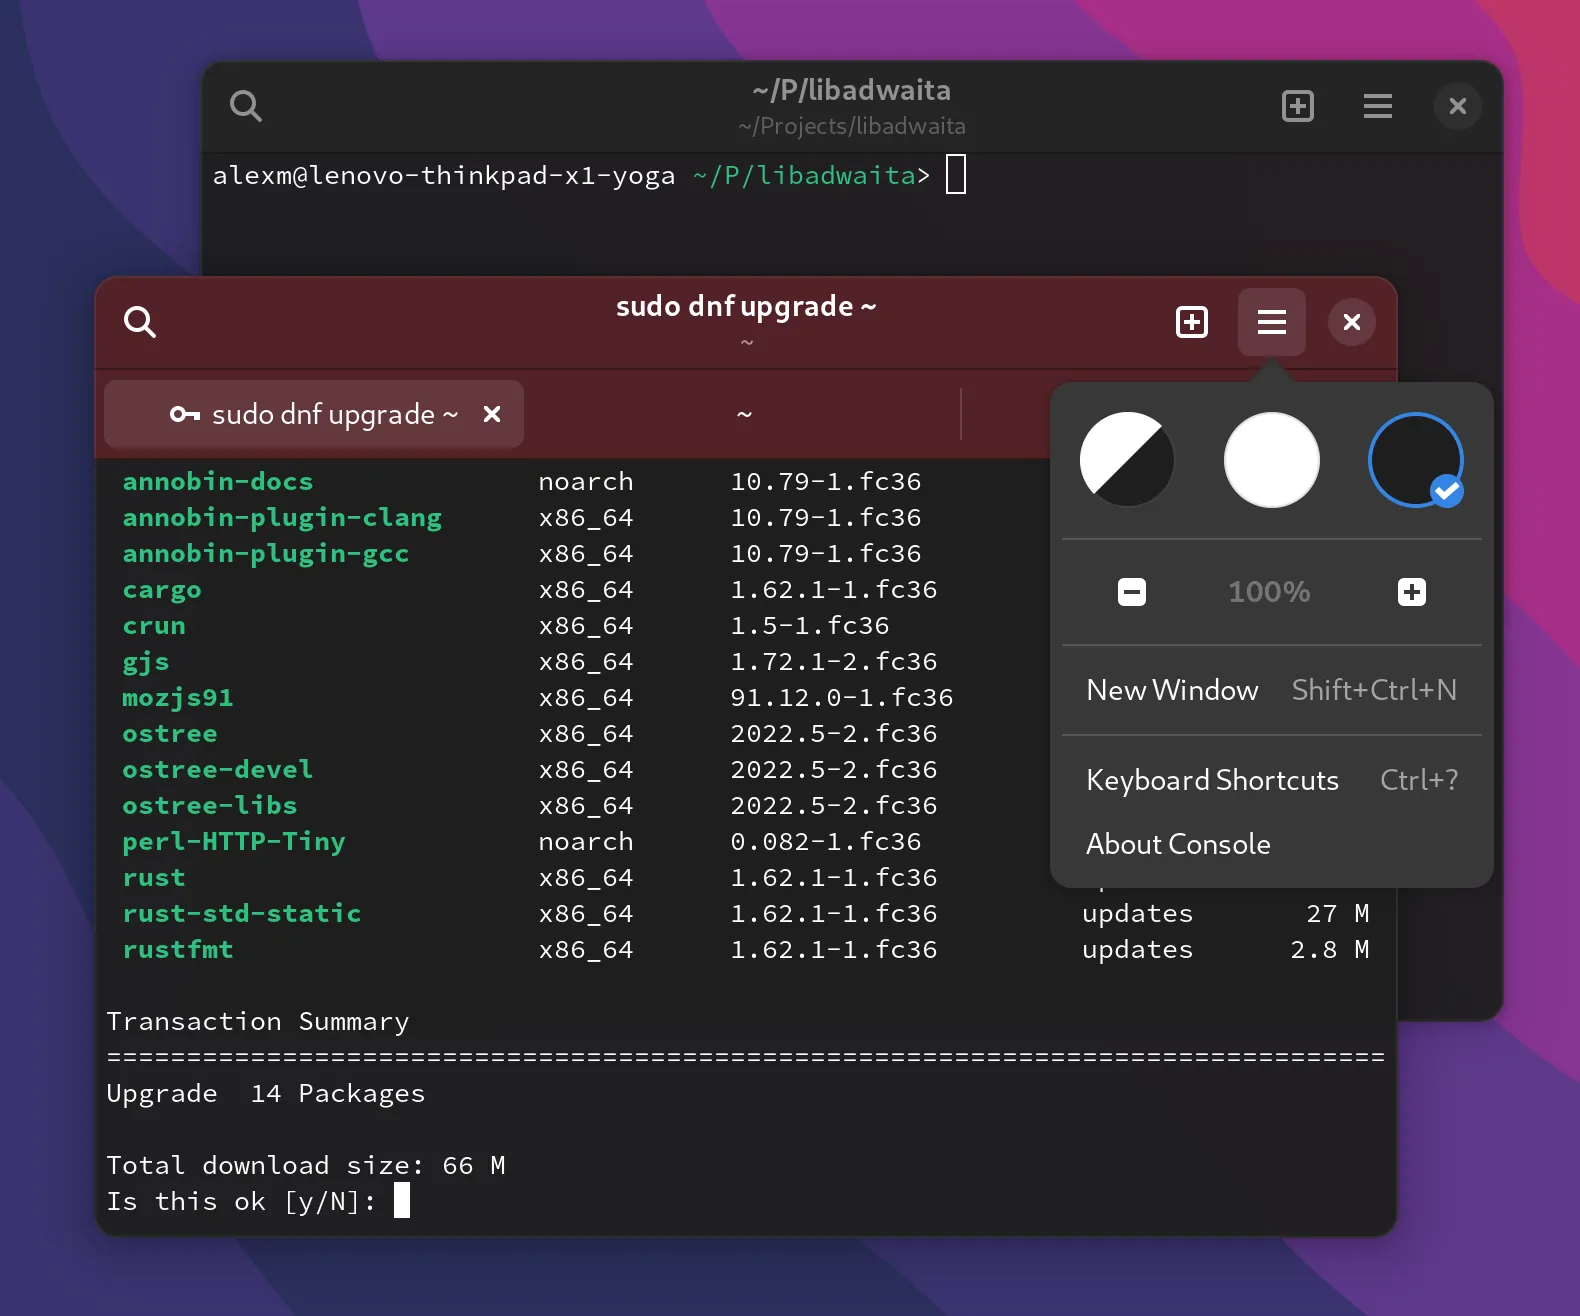Zoom out using the minus icon
This screenshot has width=1580, height=1316.
pos(1131,592)
